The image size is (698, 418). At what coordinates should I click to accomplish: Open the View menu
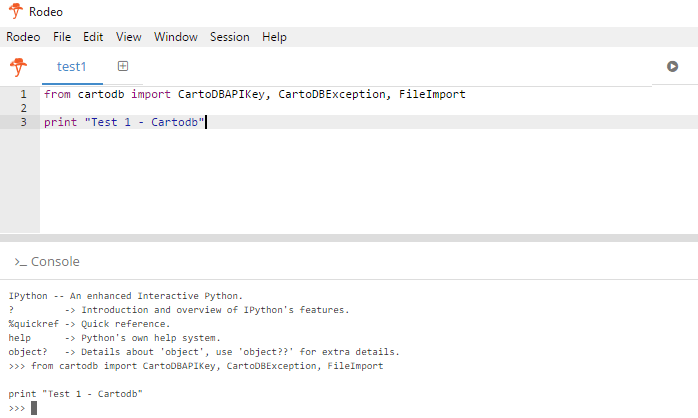coord(128,37)
